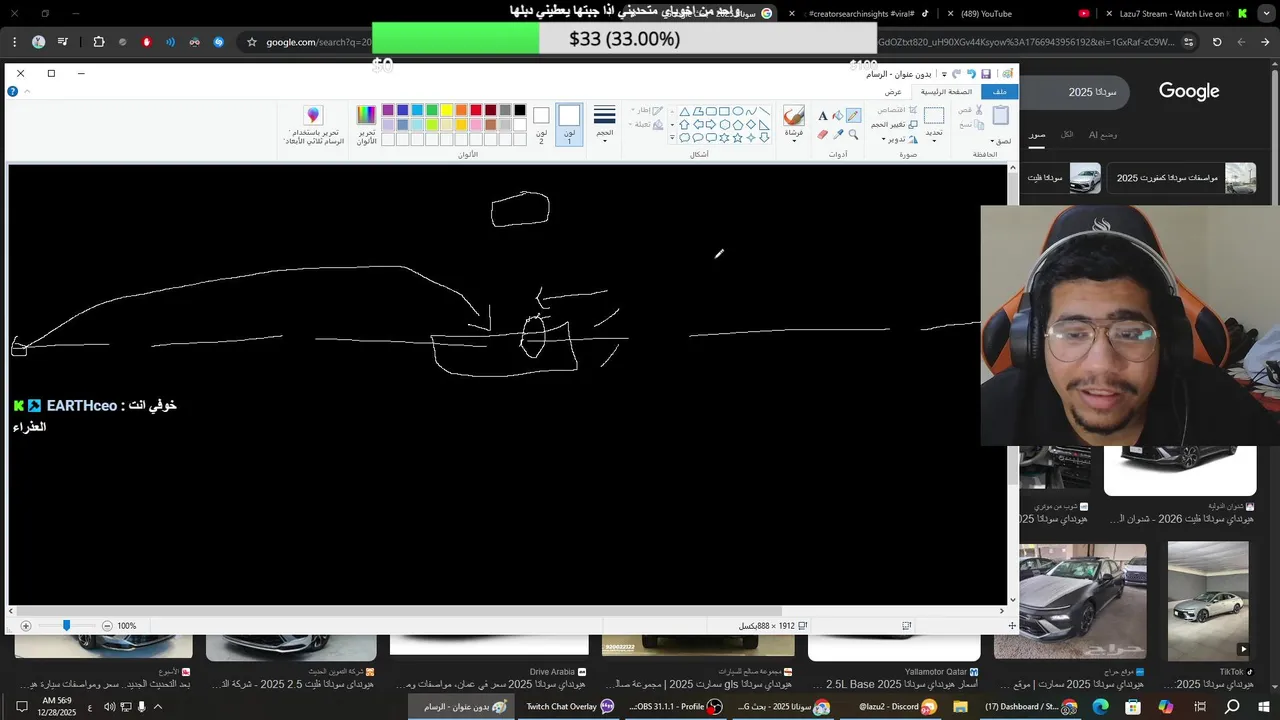The width and height of the screenshot is (1280, 720).
Task: Click the Save icon in Paint title bar
Action: 986,74
